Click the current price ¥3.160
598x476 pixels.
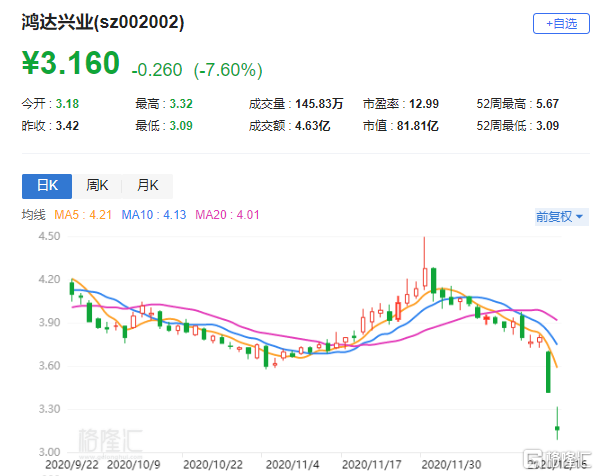71,63
